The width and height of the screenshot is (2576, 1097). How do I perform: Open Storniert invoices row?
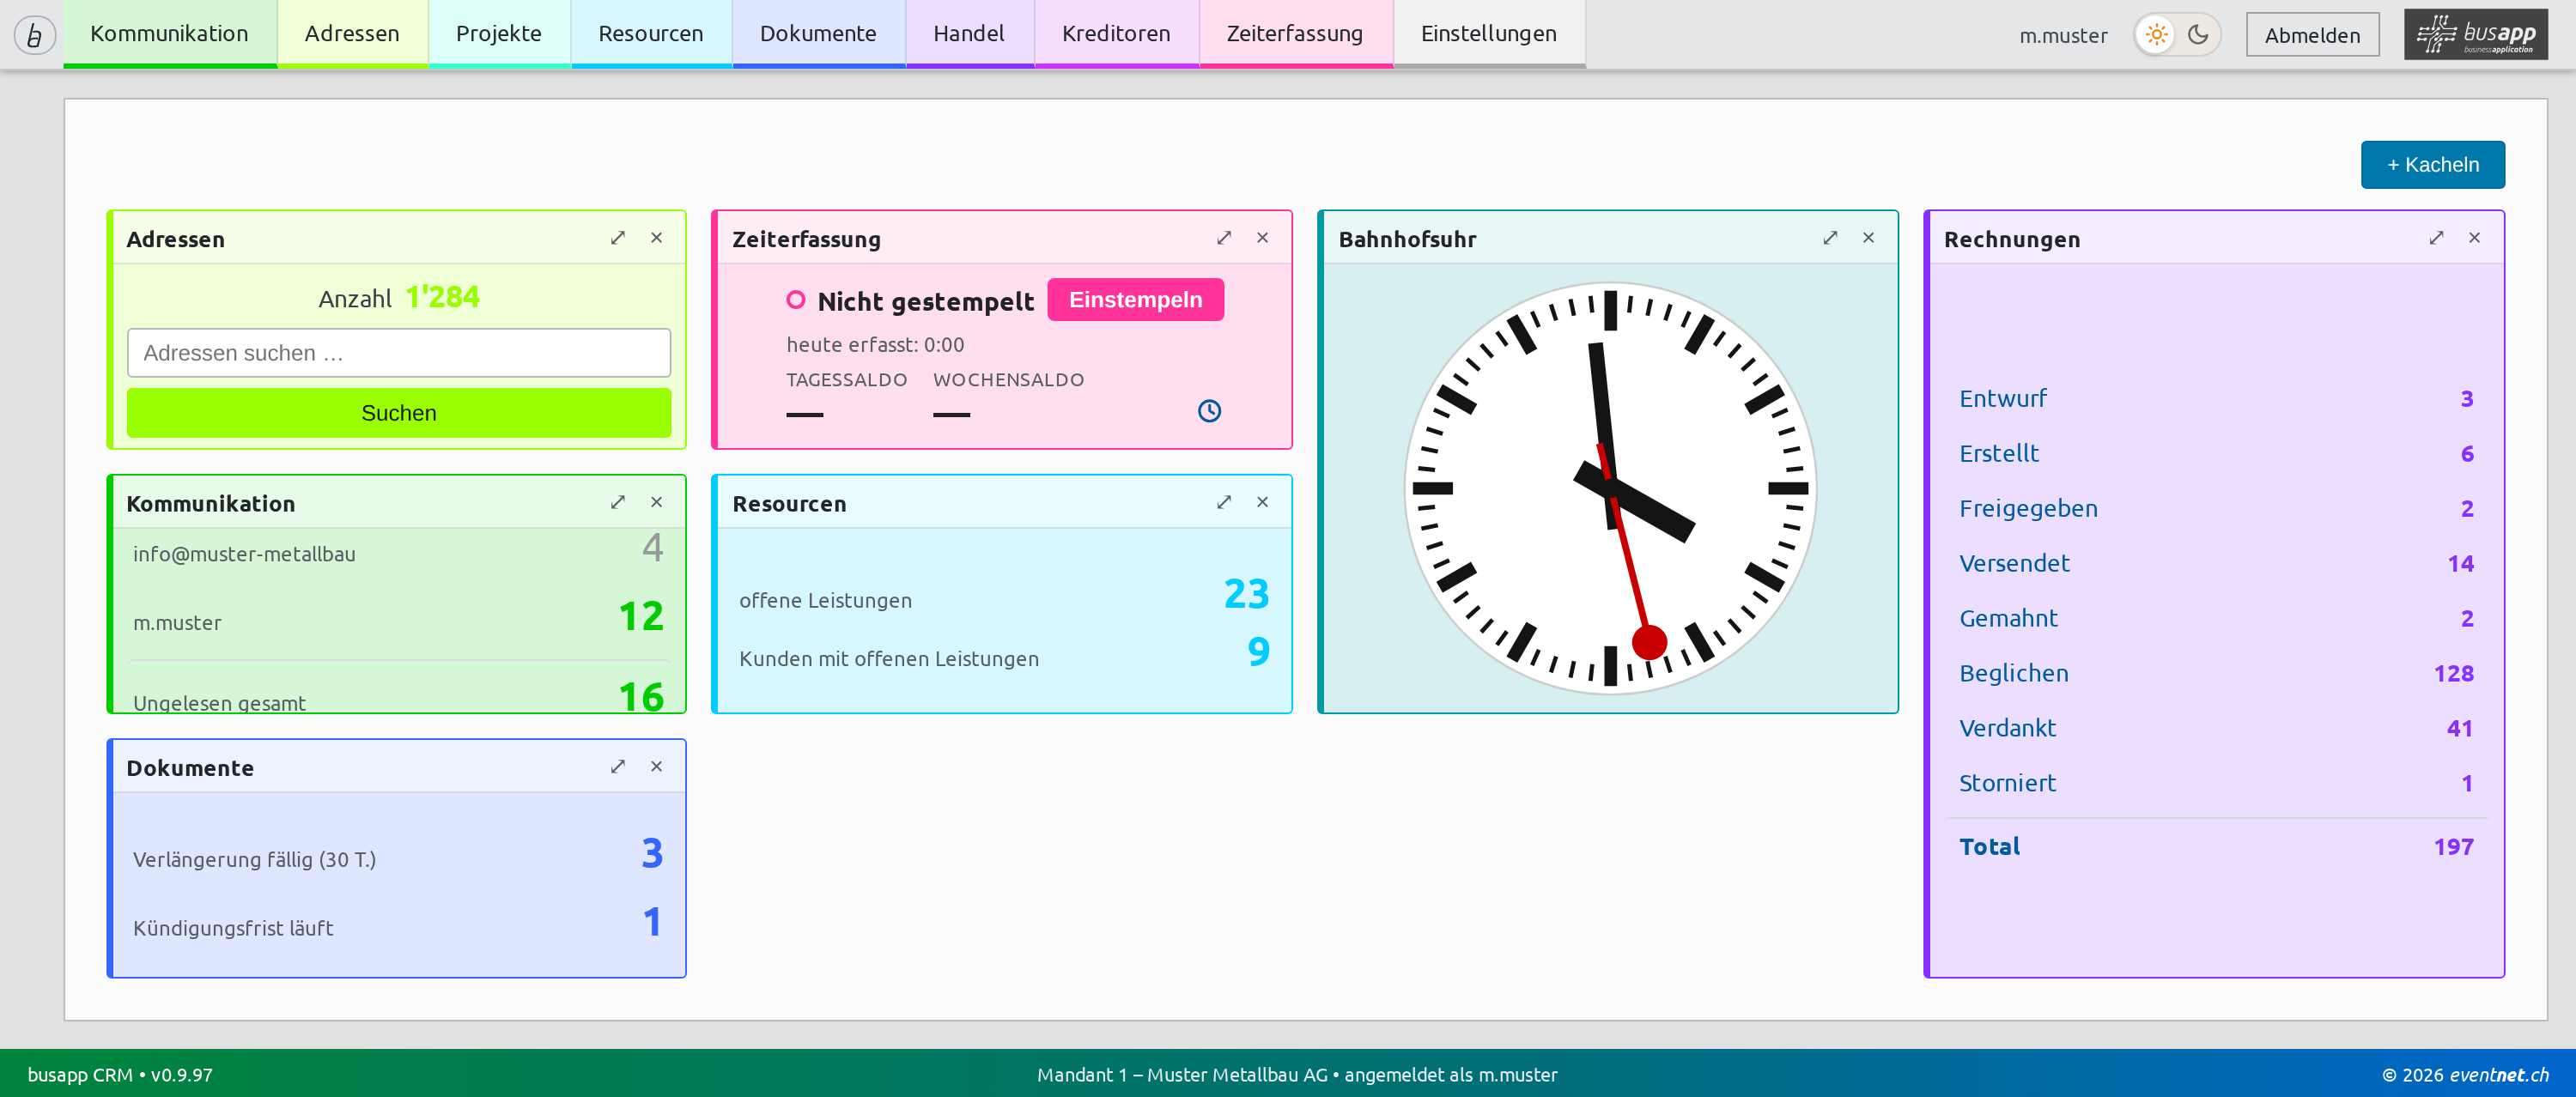coord(2215,784)
